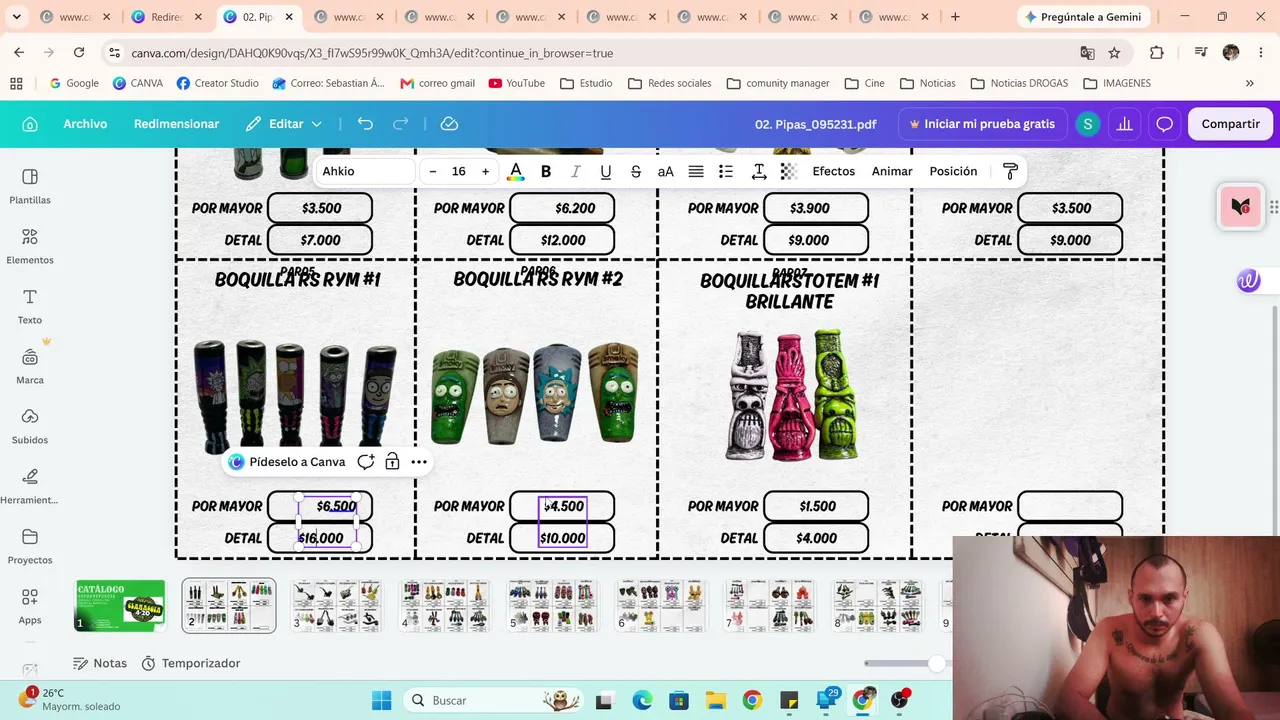Open Redimensionar menu
Screen dimensions: 1280x720
(x=176, y=124)
